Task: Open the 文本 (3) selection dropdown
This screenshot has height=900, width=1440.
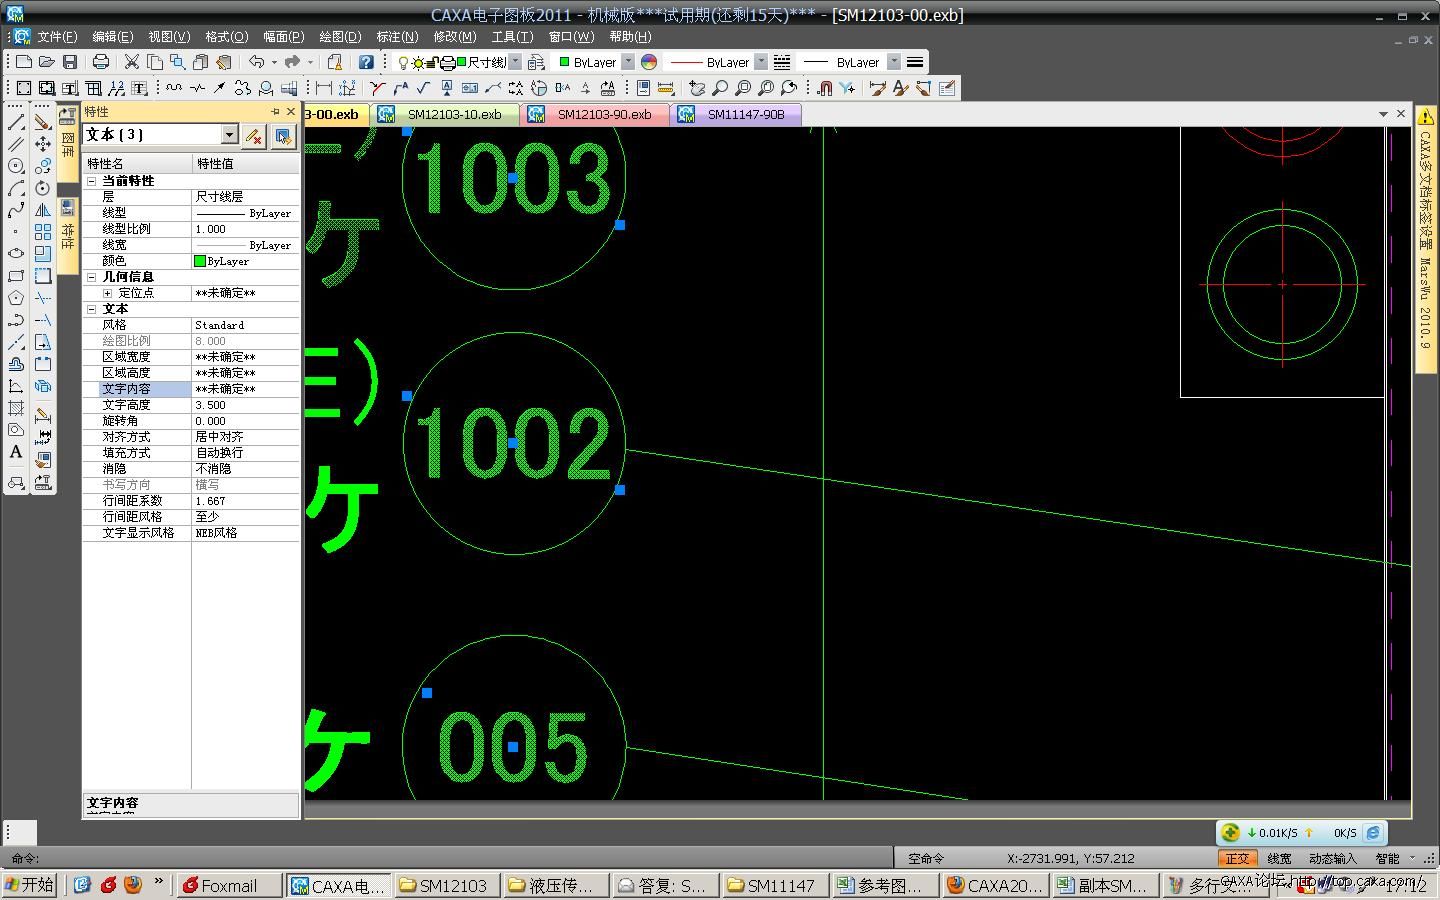Action: point(229,135)
